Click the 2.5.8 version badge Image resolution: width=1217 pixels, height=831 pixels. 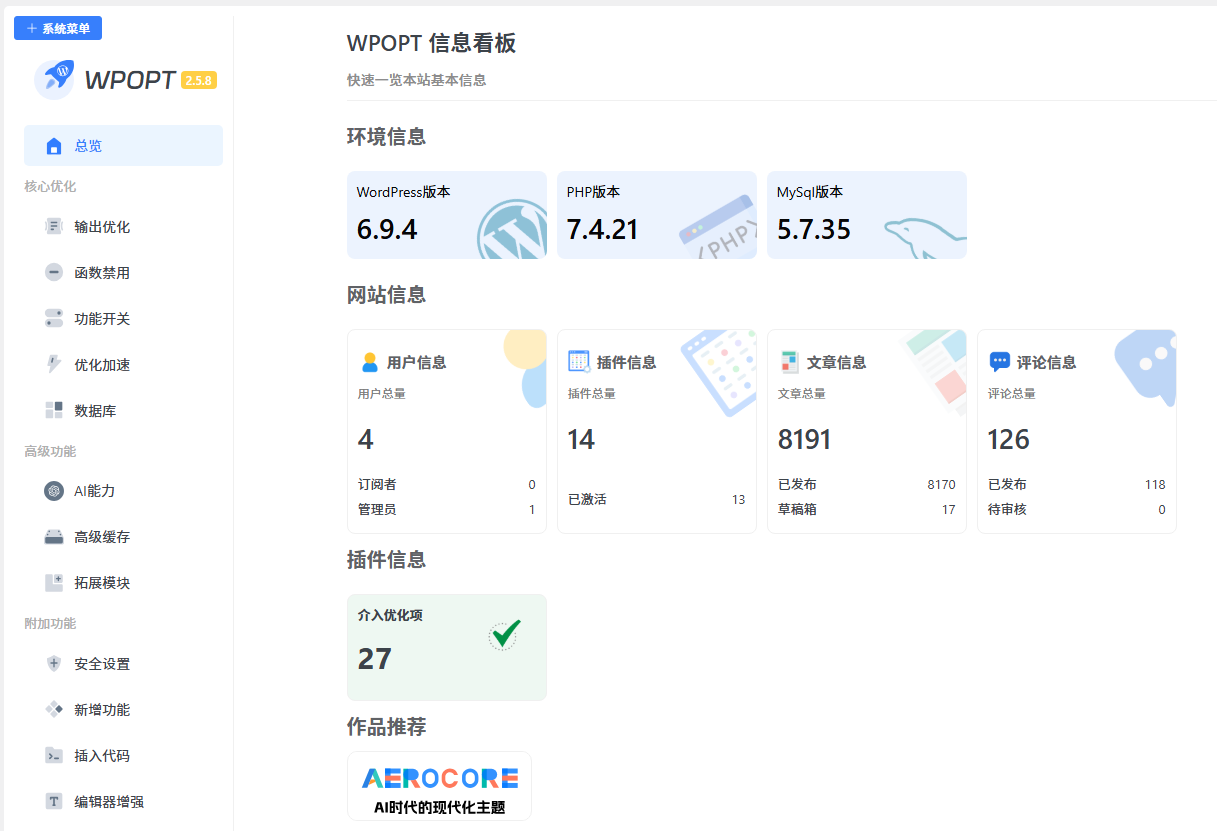(199, 80)
